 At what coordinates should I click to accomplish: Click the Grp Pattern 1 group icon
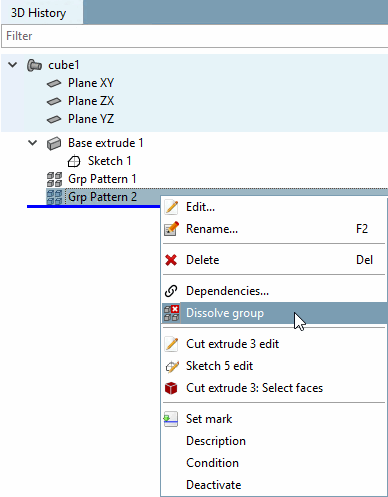point(54,179)
